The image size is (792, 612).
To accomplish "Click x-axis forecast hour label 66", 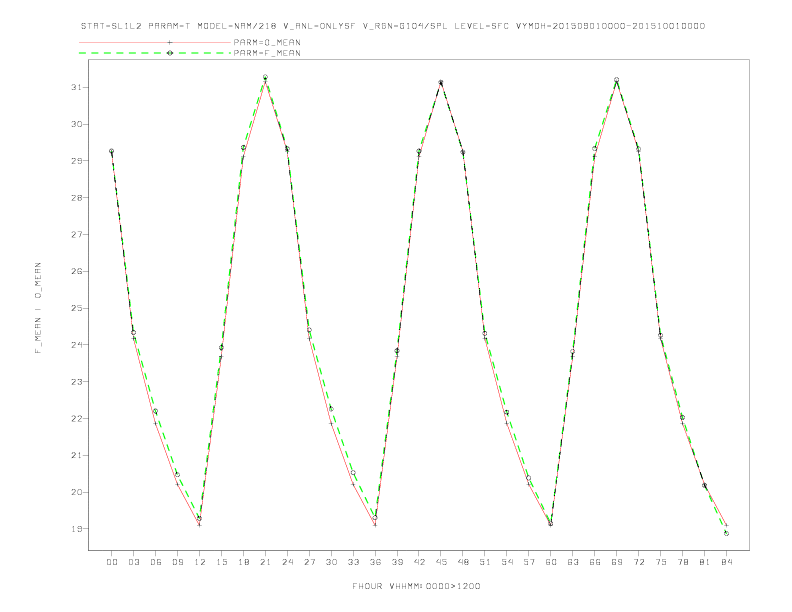I will tap(595, 562).
